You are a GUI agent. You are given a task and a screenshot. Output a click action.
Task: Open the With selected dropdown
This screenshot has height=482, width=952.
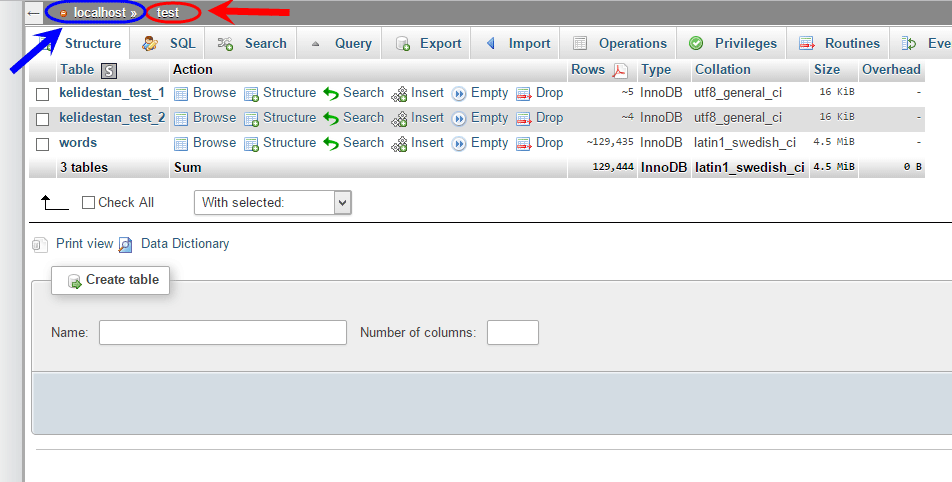coord(273,203)
